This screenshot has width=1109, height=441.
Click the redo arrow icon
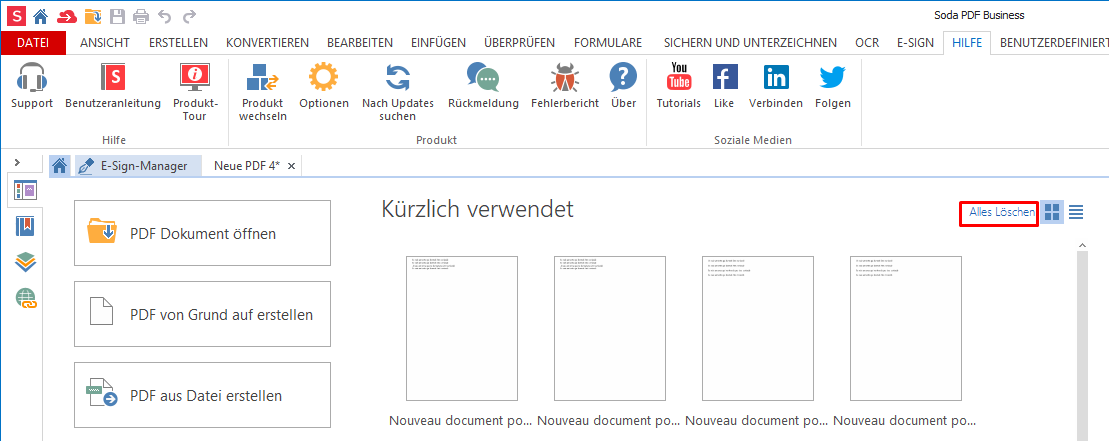click(189, 16)
